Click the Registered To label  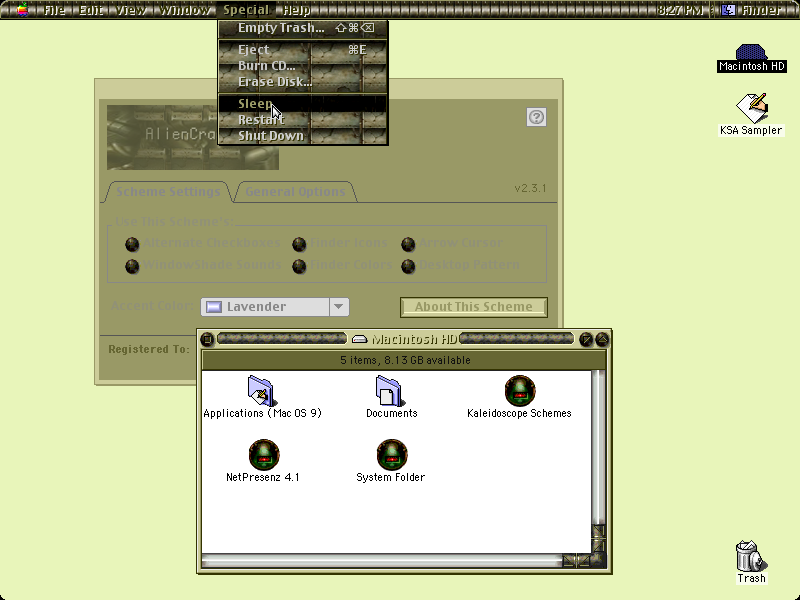click(148, 349)
